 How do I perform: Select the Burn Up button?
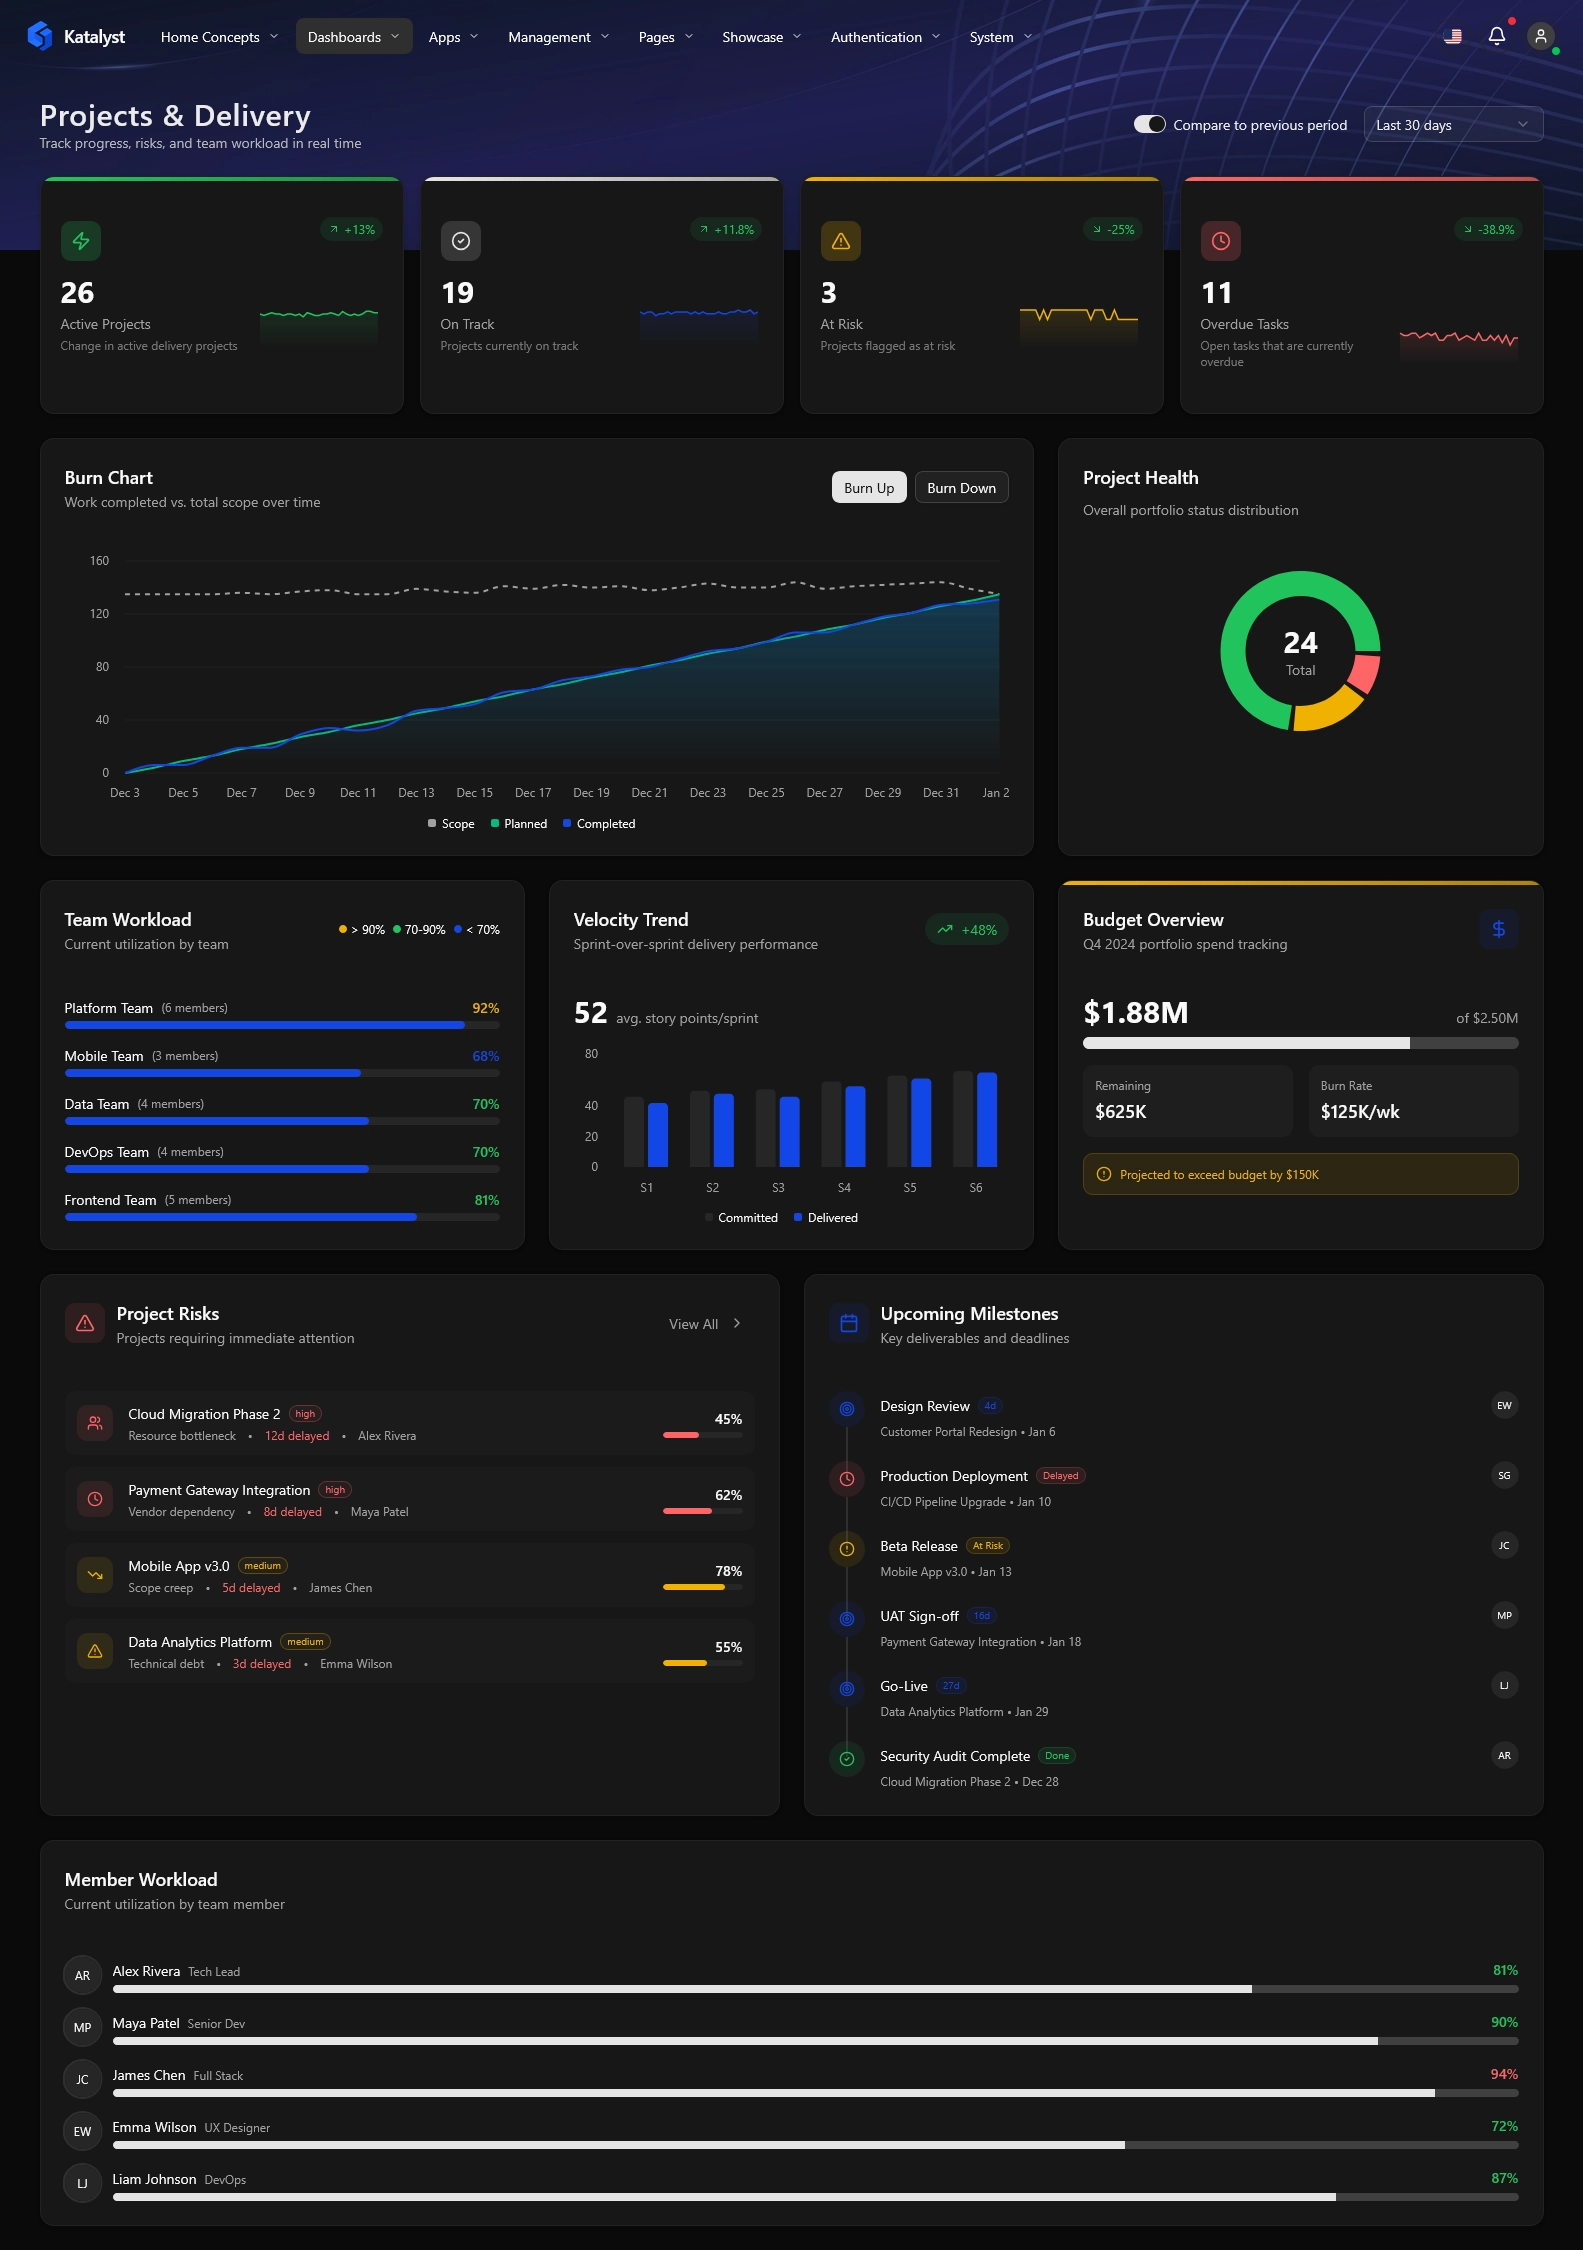(868, 488)
